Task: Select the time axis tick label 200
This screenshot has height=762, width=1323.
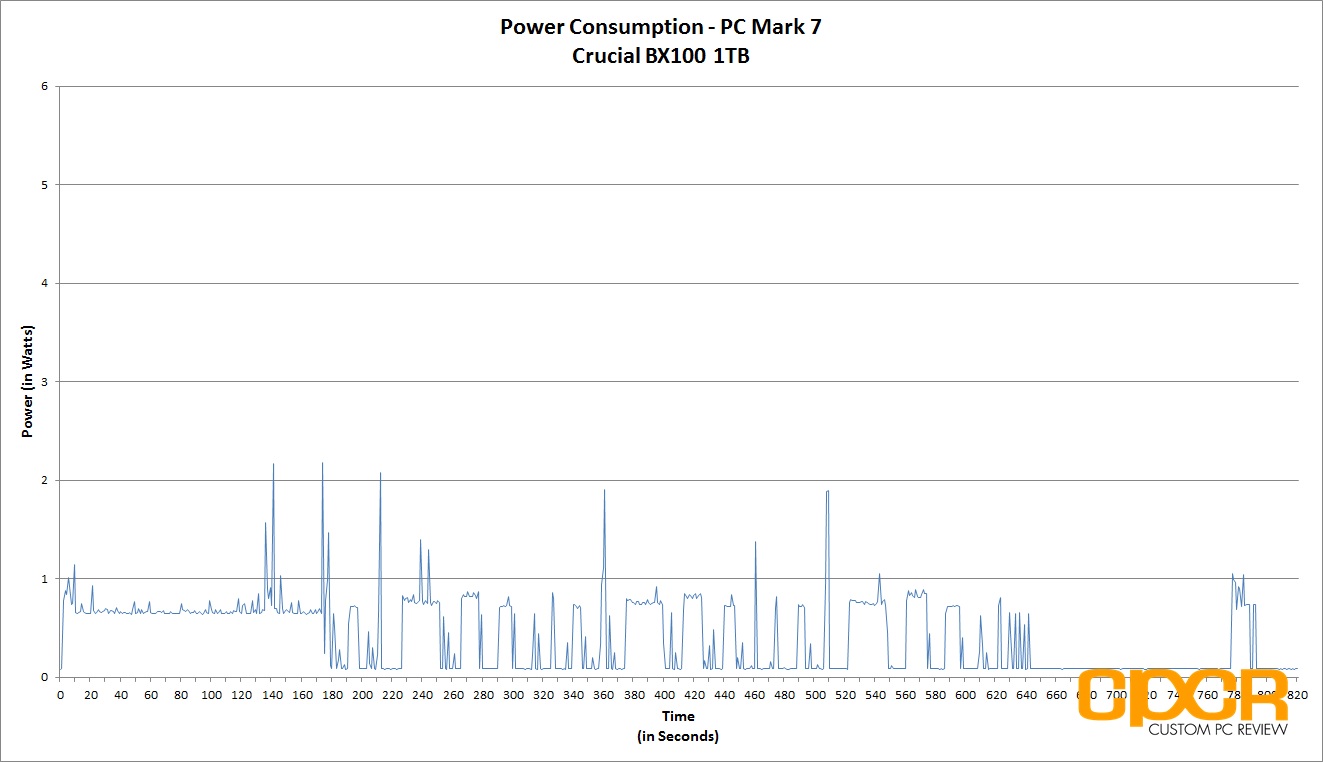Action: click(362, 694)
